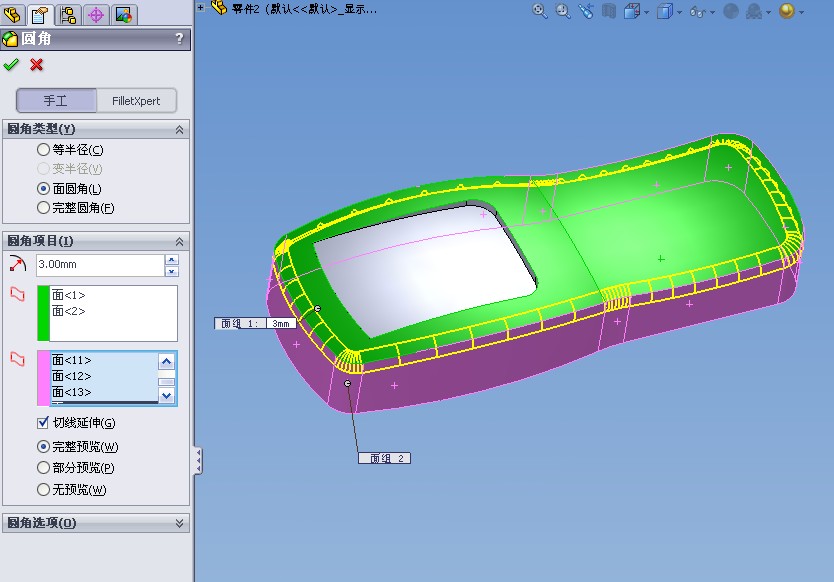
Task: Decrease the fillet radius with down arrow
Action: click(171, 271)
